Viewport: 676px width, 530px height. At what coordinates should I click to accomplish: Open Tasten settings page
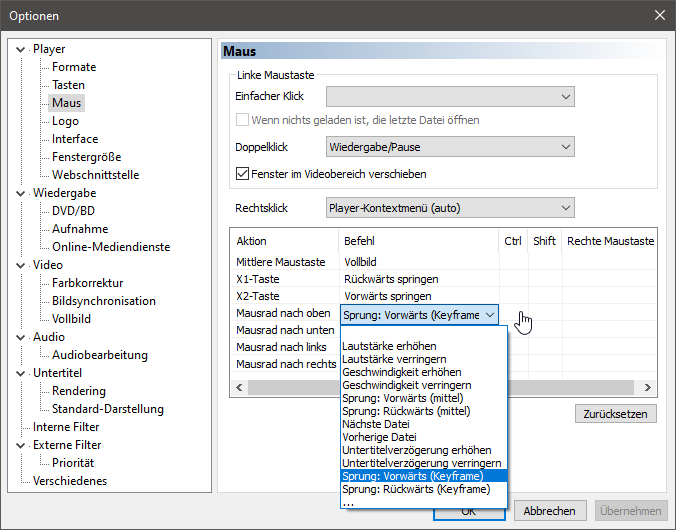coord(68,85)
